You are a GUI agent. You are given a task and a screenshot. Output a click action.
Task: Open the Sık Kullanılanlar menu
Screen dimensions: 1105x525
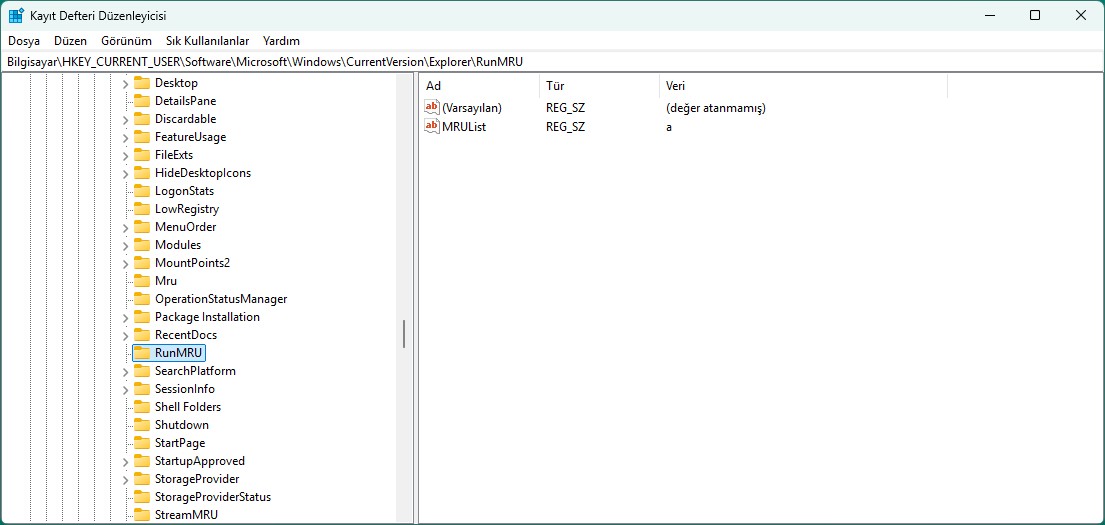coord(209,41)
